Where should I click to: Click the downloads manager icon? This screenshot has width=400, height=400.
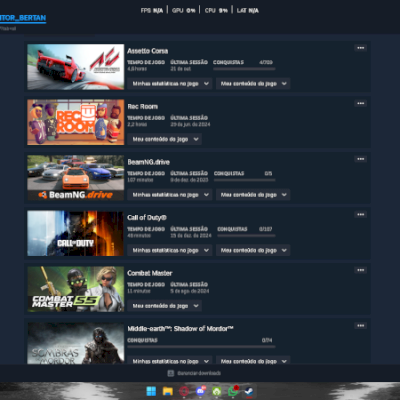[x=171, y=373]
